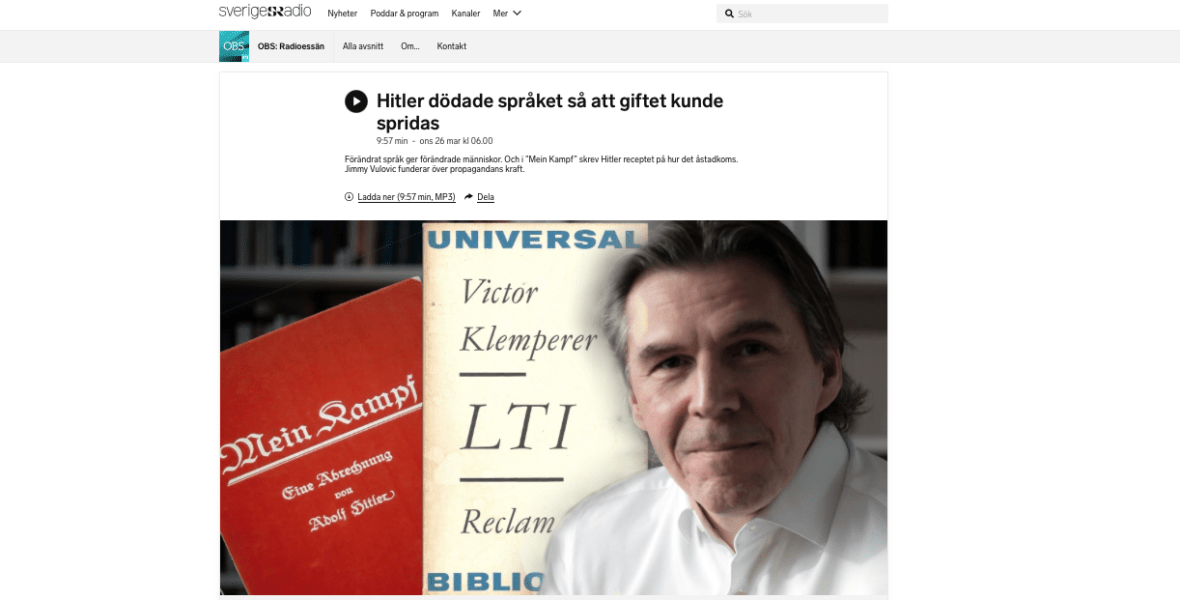1180x600 pixels.
Task: Click the download circle icon
Action: pyautogui.click(x=348, y=196)
